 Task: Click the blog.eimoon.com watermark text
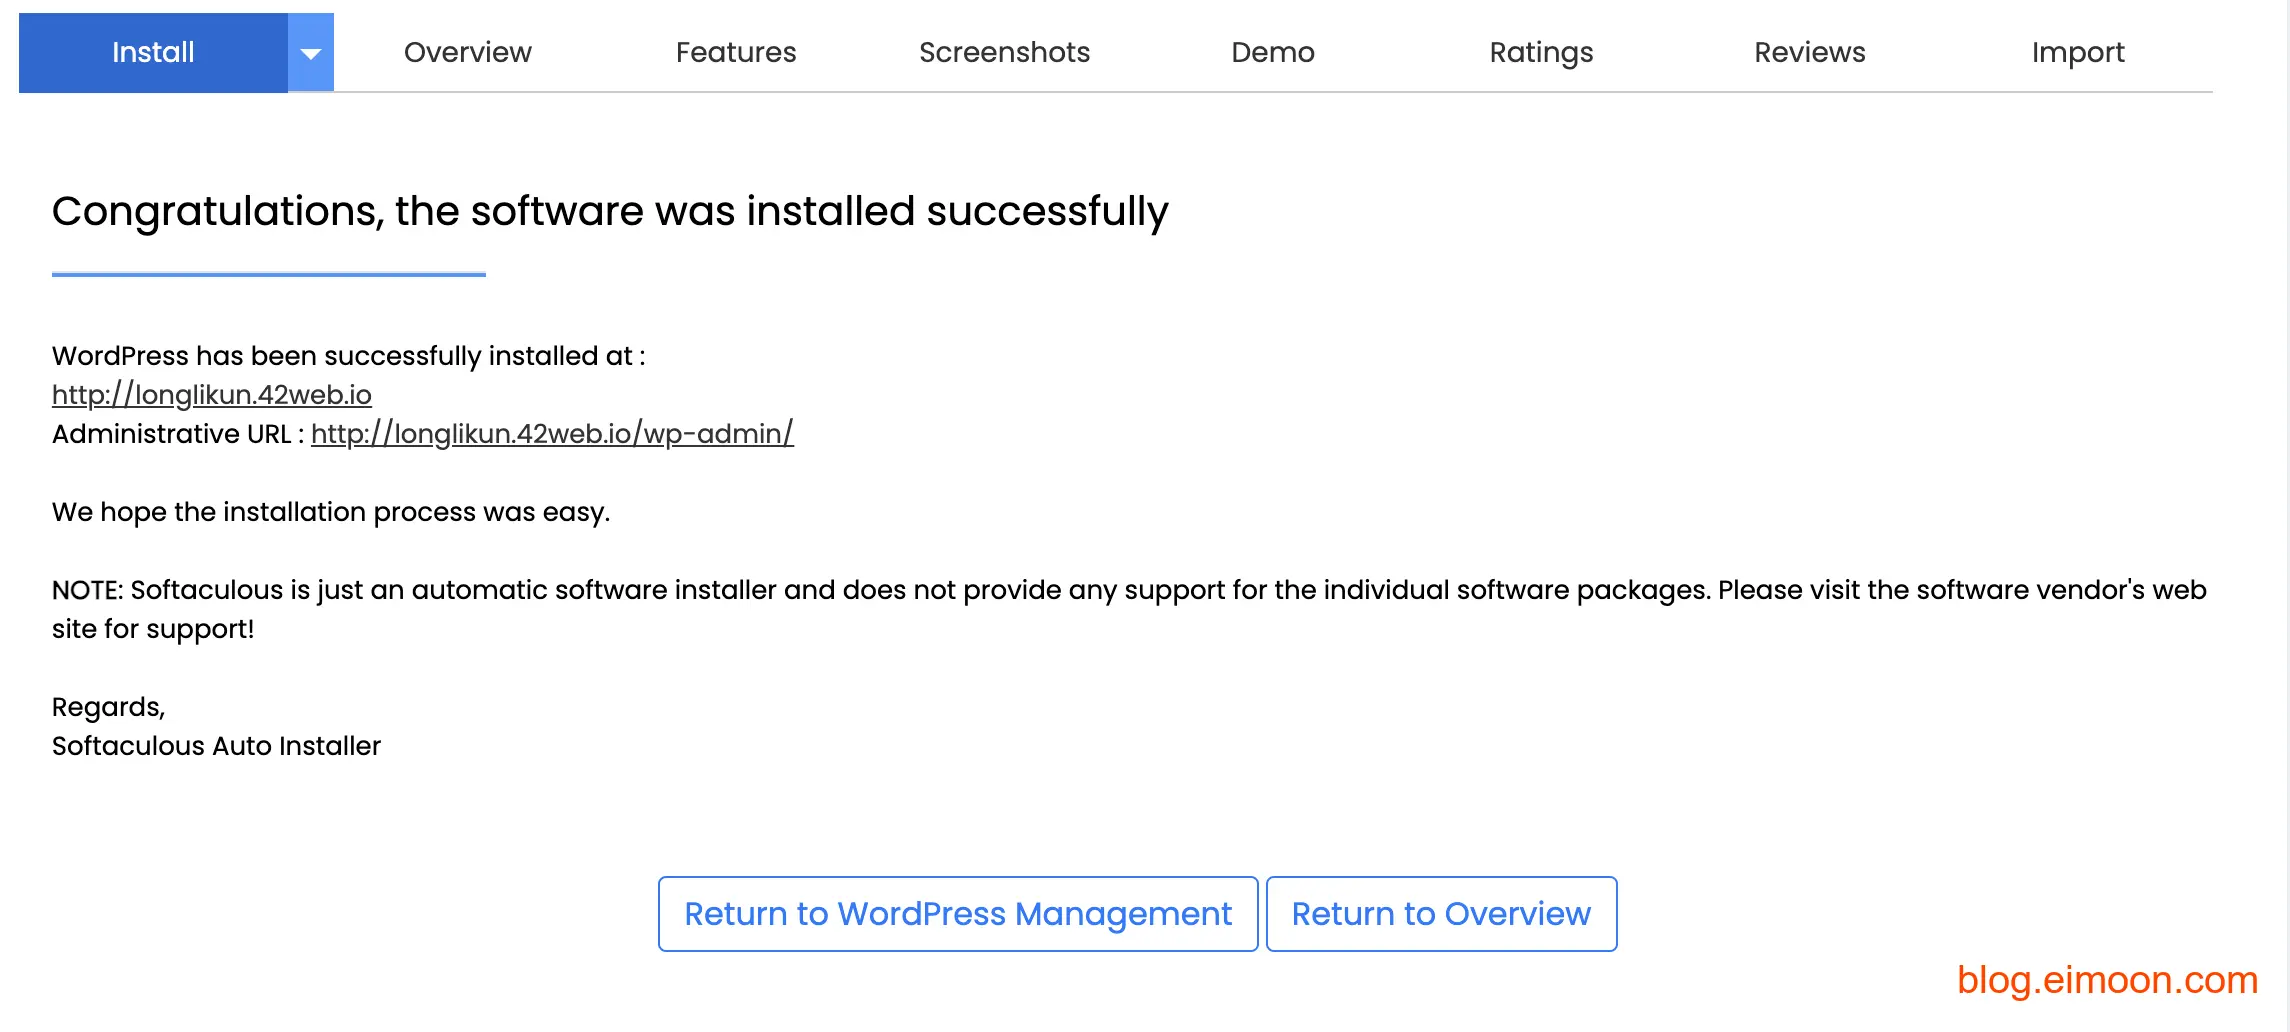coord(2107,980)
